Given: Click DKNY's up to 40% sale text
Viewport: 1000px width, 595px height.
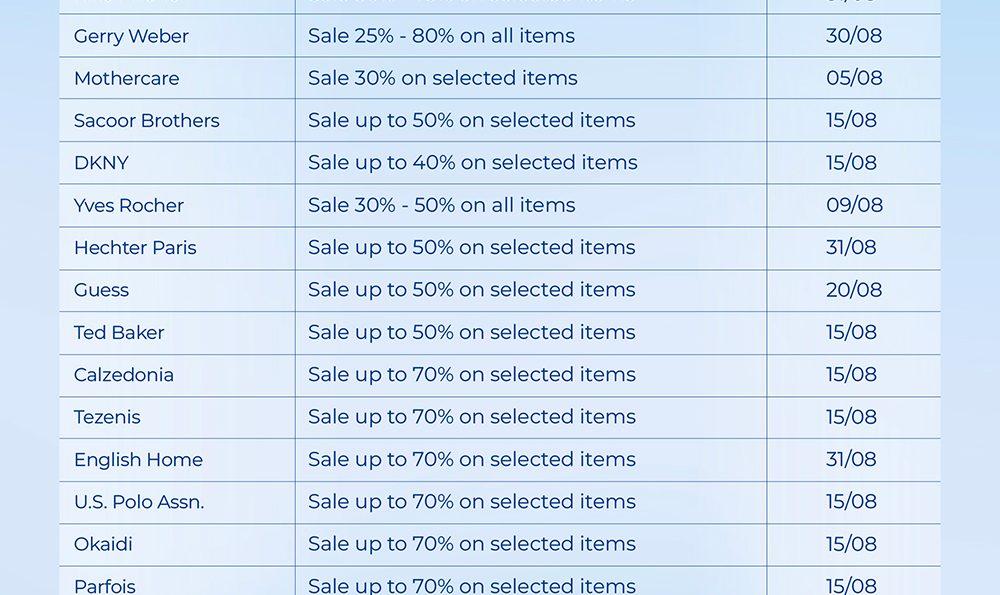Looking at the screenshot, I should click(x=472, y=163).
